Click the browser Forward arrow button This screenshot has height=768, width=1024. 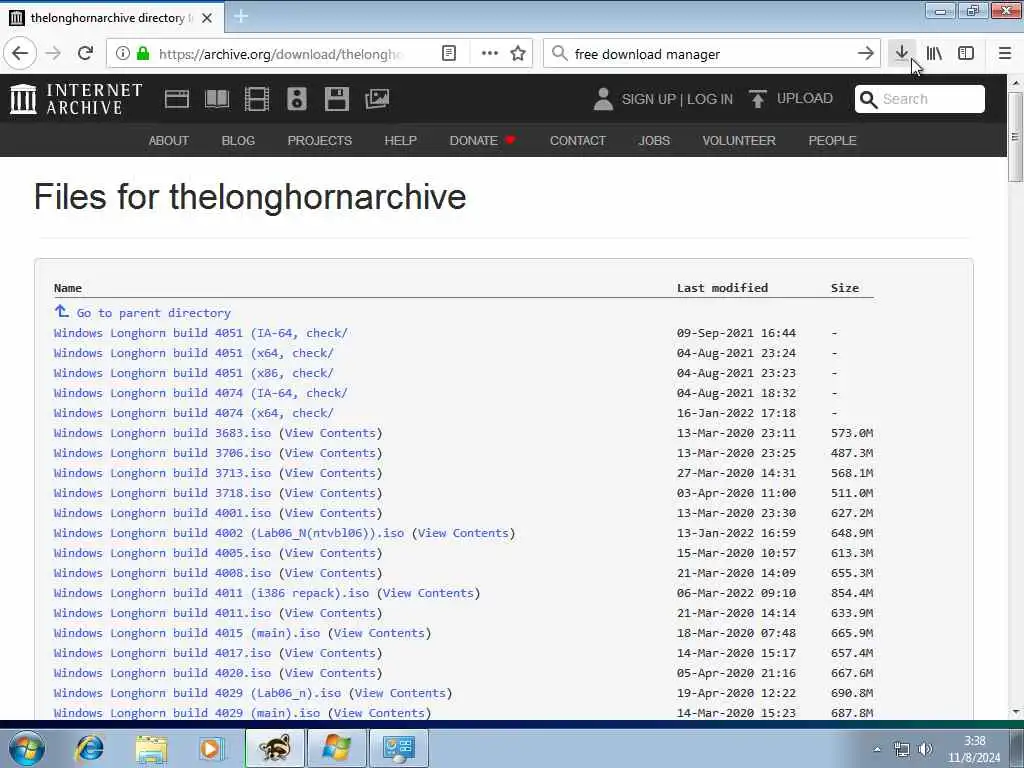pyautogui.click(x=54, y=54)
